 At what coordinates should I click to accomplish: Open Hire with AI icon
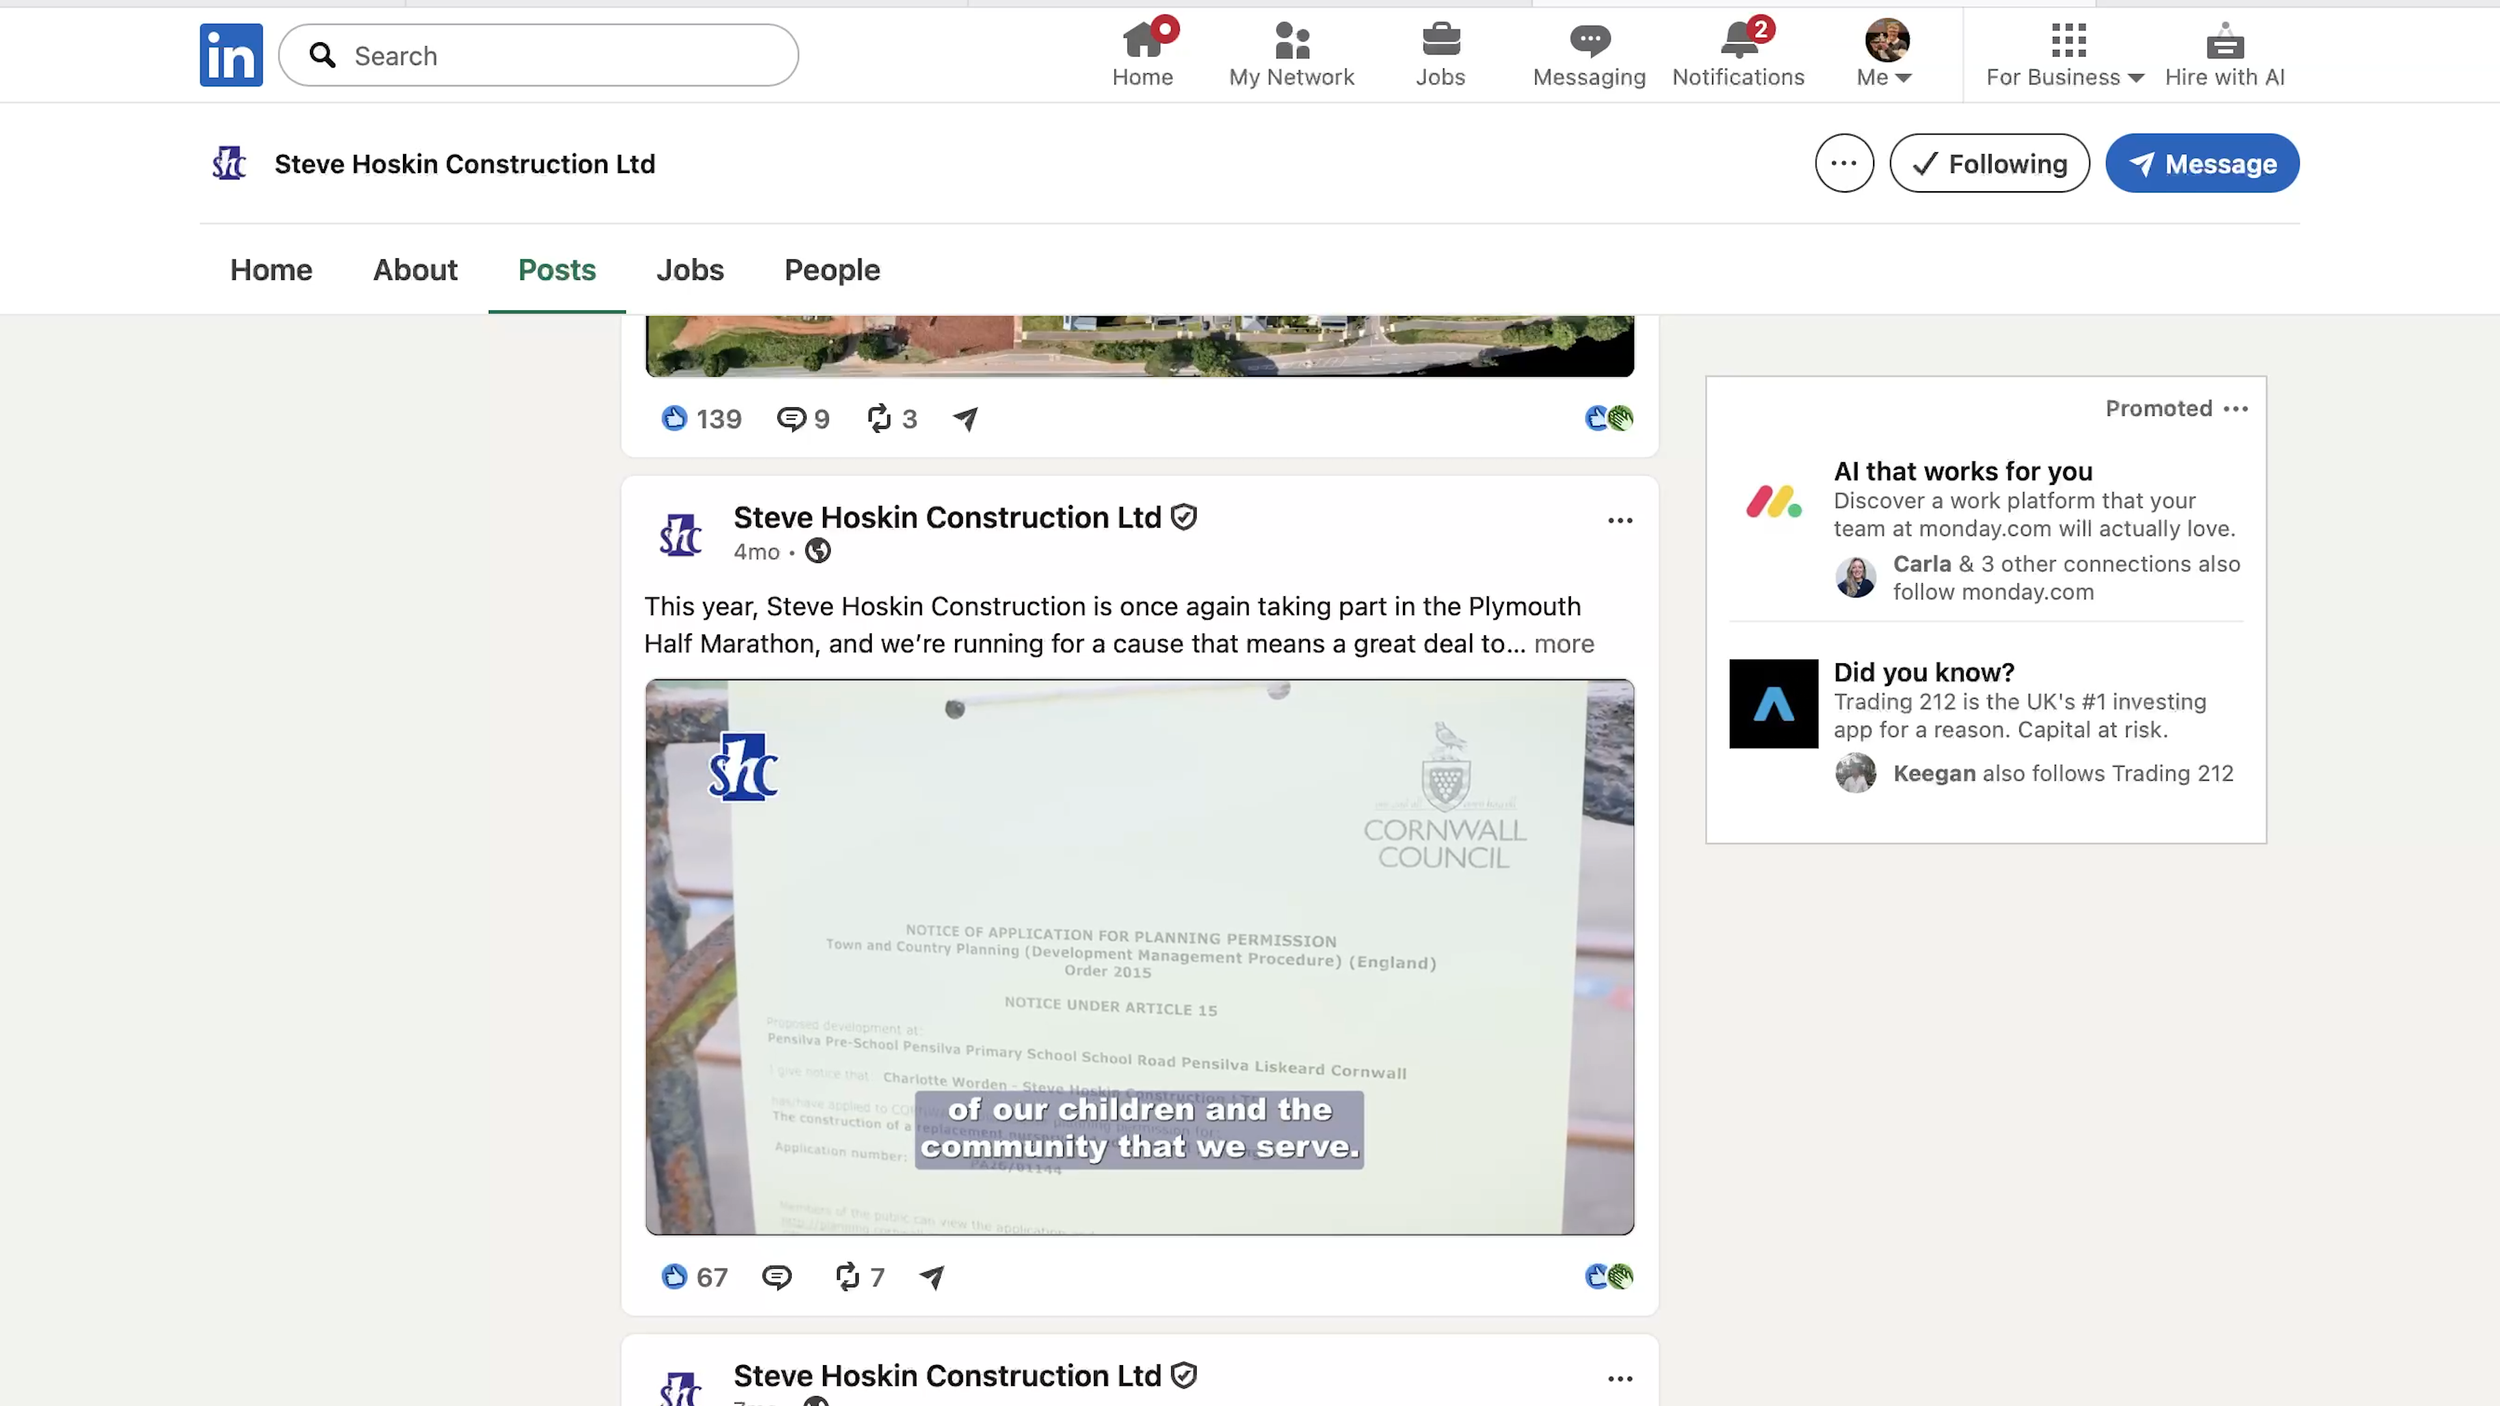pyautogui.click(x=2224, y=54)
